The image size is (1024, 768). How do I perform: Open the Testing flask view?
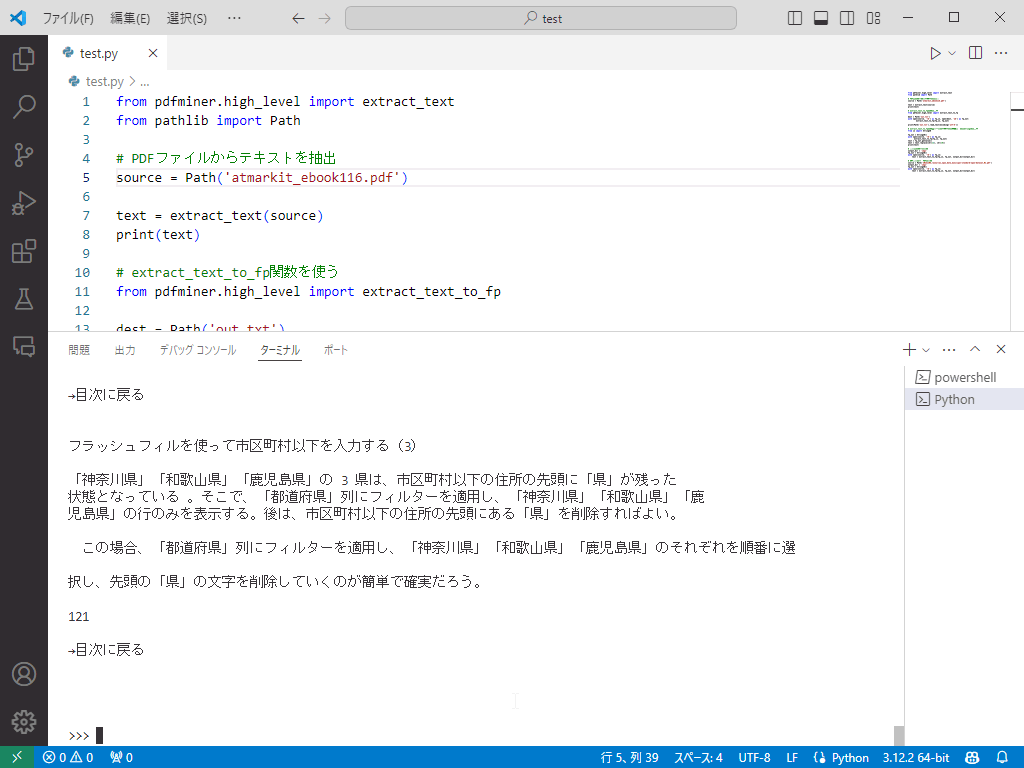23,298
